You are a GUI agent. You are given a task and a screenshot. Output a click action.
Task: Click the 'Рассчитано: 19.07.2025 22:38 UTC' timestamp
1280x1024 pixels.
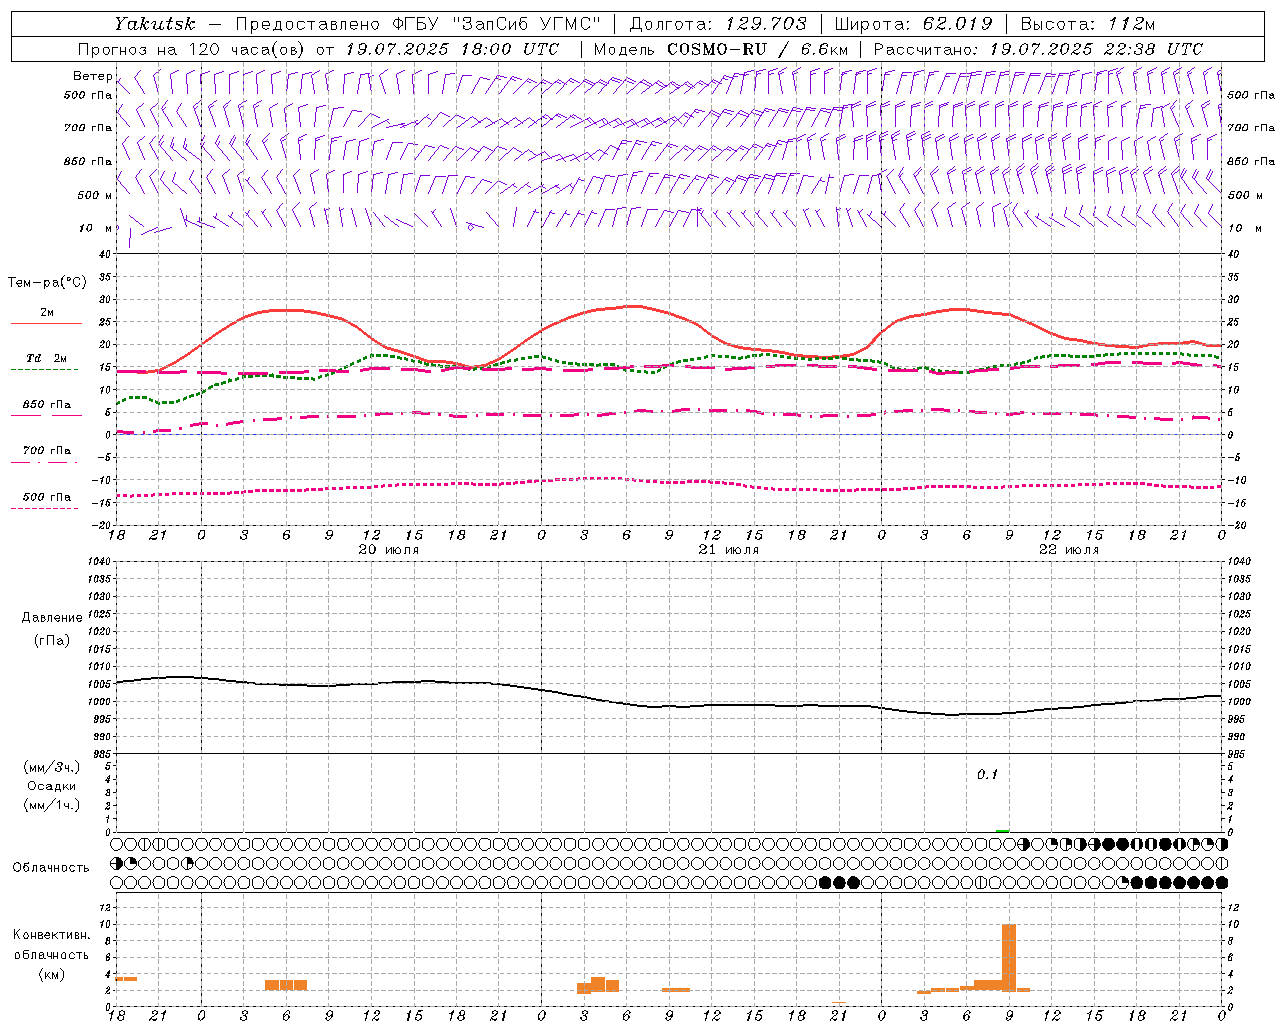click(1038, 49)
